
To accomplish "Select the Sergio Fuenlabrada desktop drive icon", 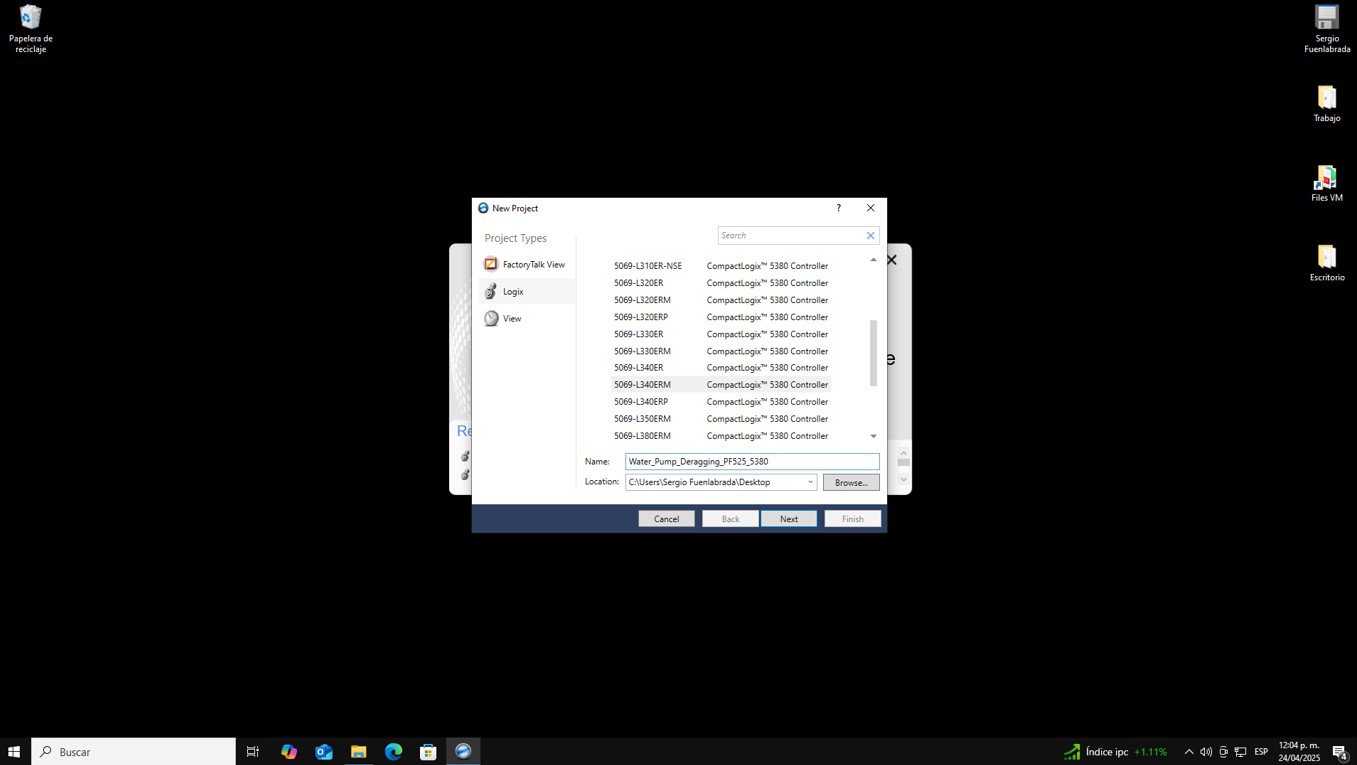I will tap(1327, 29).
